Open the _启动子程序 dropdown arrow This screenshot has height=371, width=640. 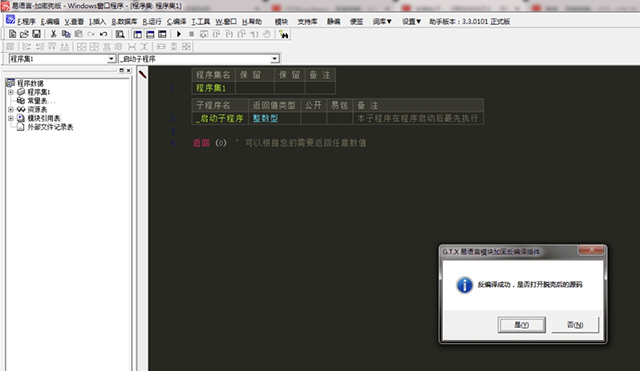pyautogui.click(x=275, y=59)
